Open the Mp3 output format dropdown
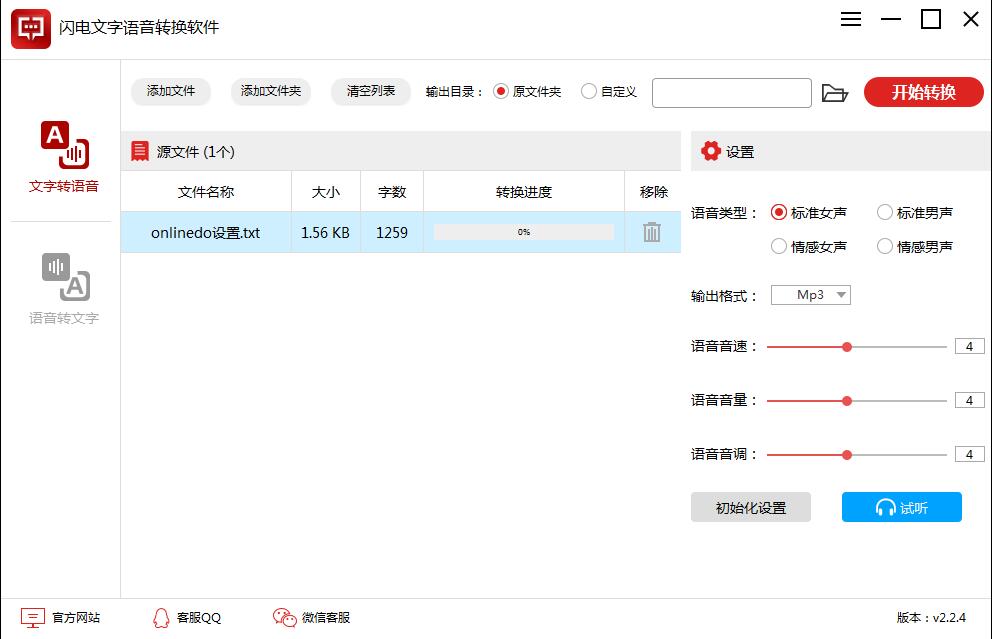 [810, 294]
